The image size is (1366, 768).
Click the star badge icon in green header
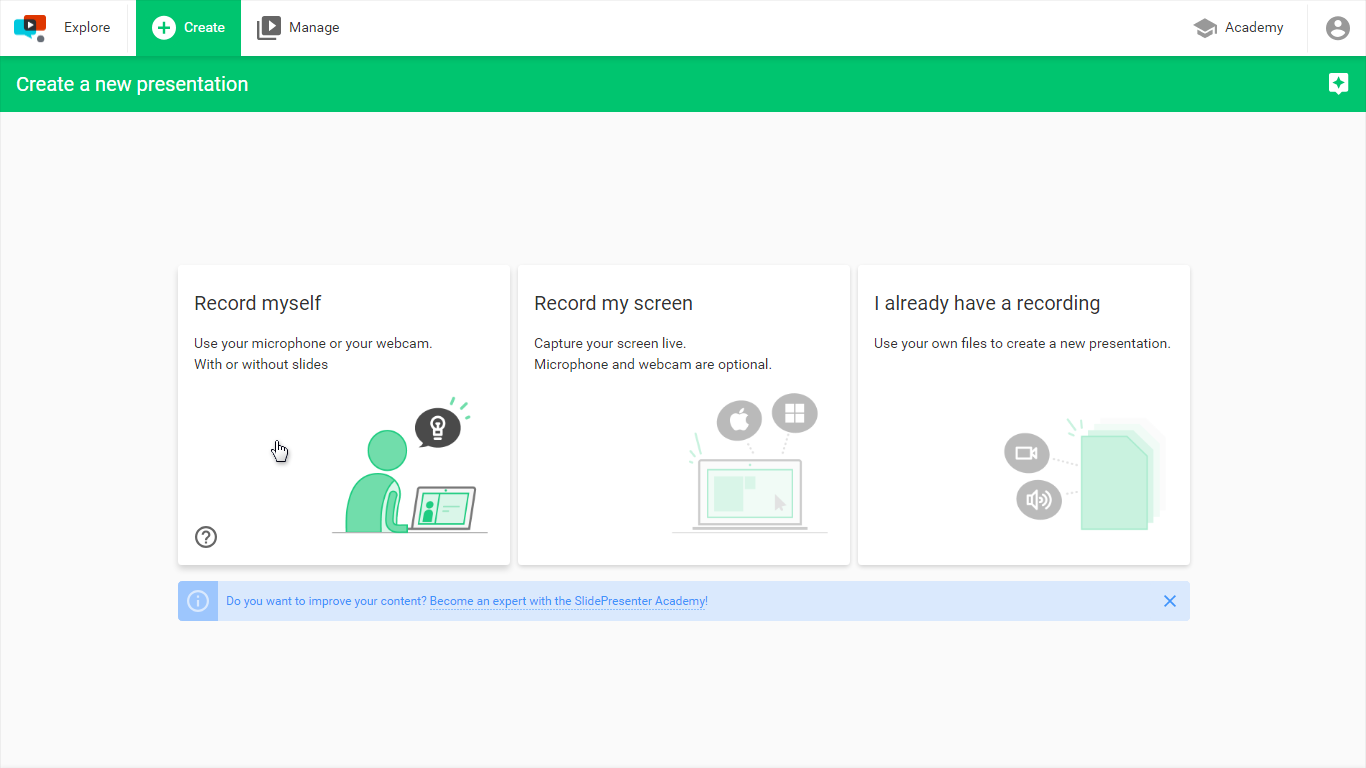click(1339, 84)
